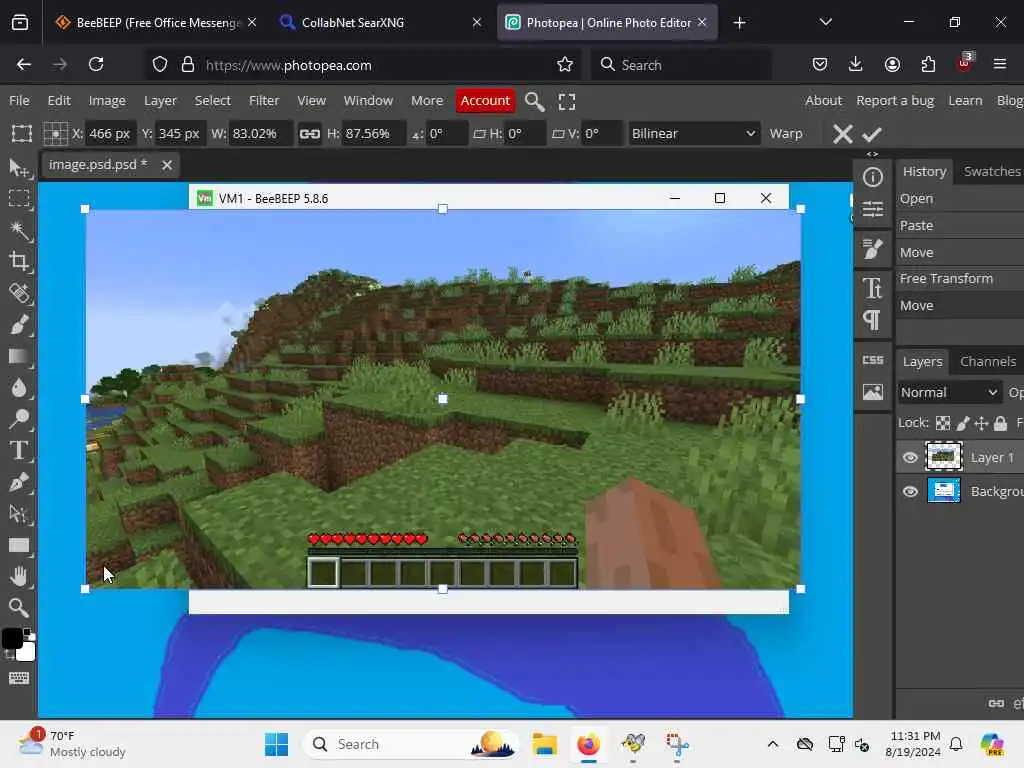Viewport: 1024px width, 768px height.
Task: Hide the Background layer eye icon
Action: click(x=910, y=492)
